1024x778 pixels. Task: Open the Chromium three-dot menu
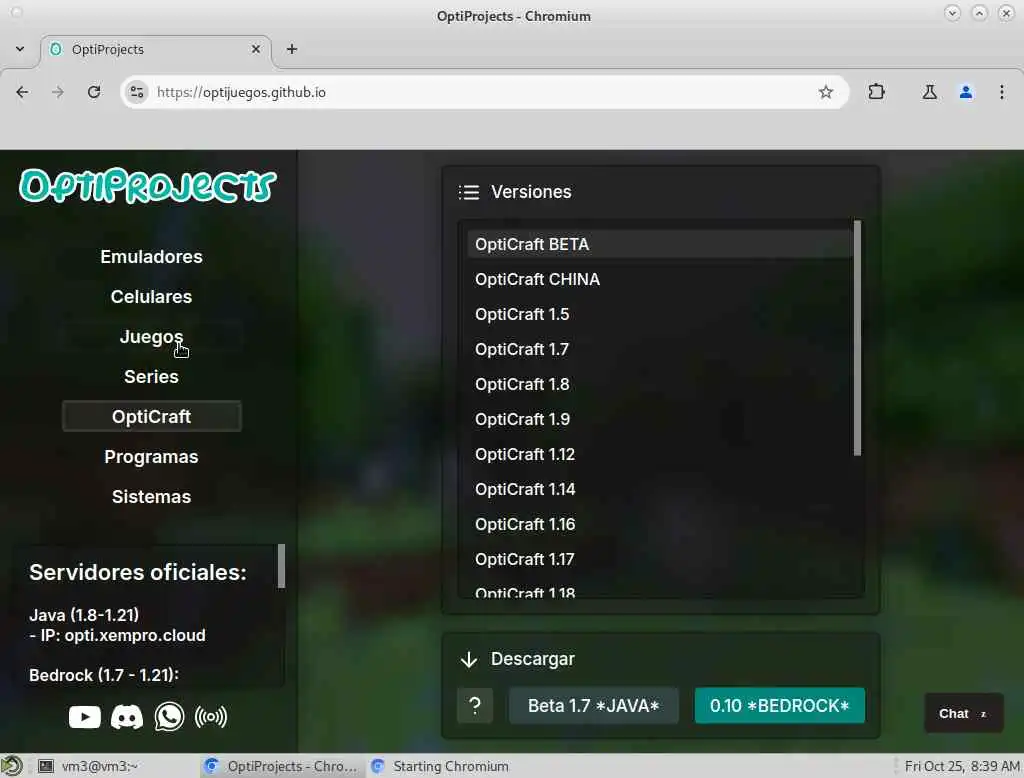tap(1002, 92)
